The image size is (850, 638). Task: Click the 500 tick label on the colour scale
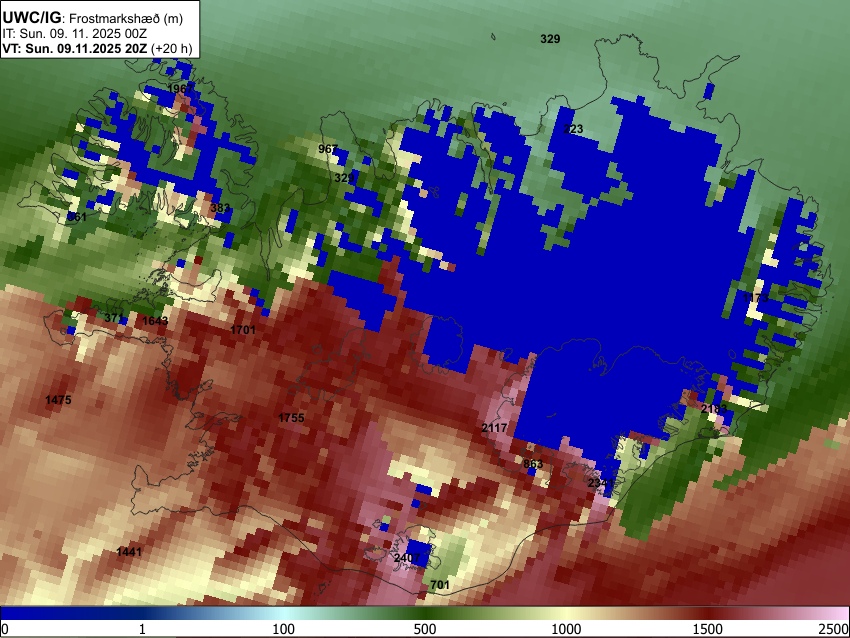[425, 629]
